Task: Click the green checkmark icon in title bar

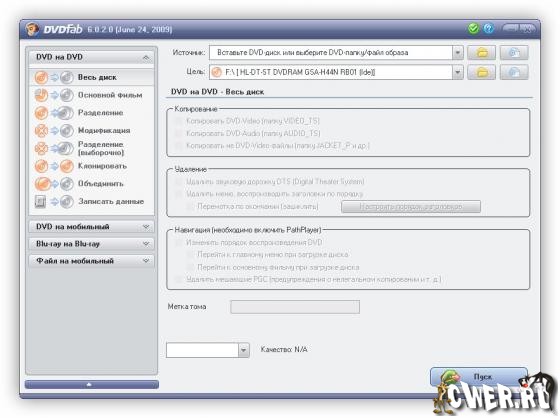Action: click(474, 29)
